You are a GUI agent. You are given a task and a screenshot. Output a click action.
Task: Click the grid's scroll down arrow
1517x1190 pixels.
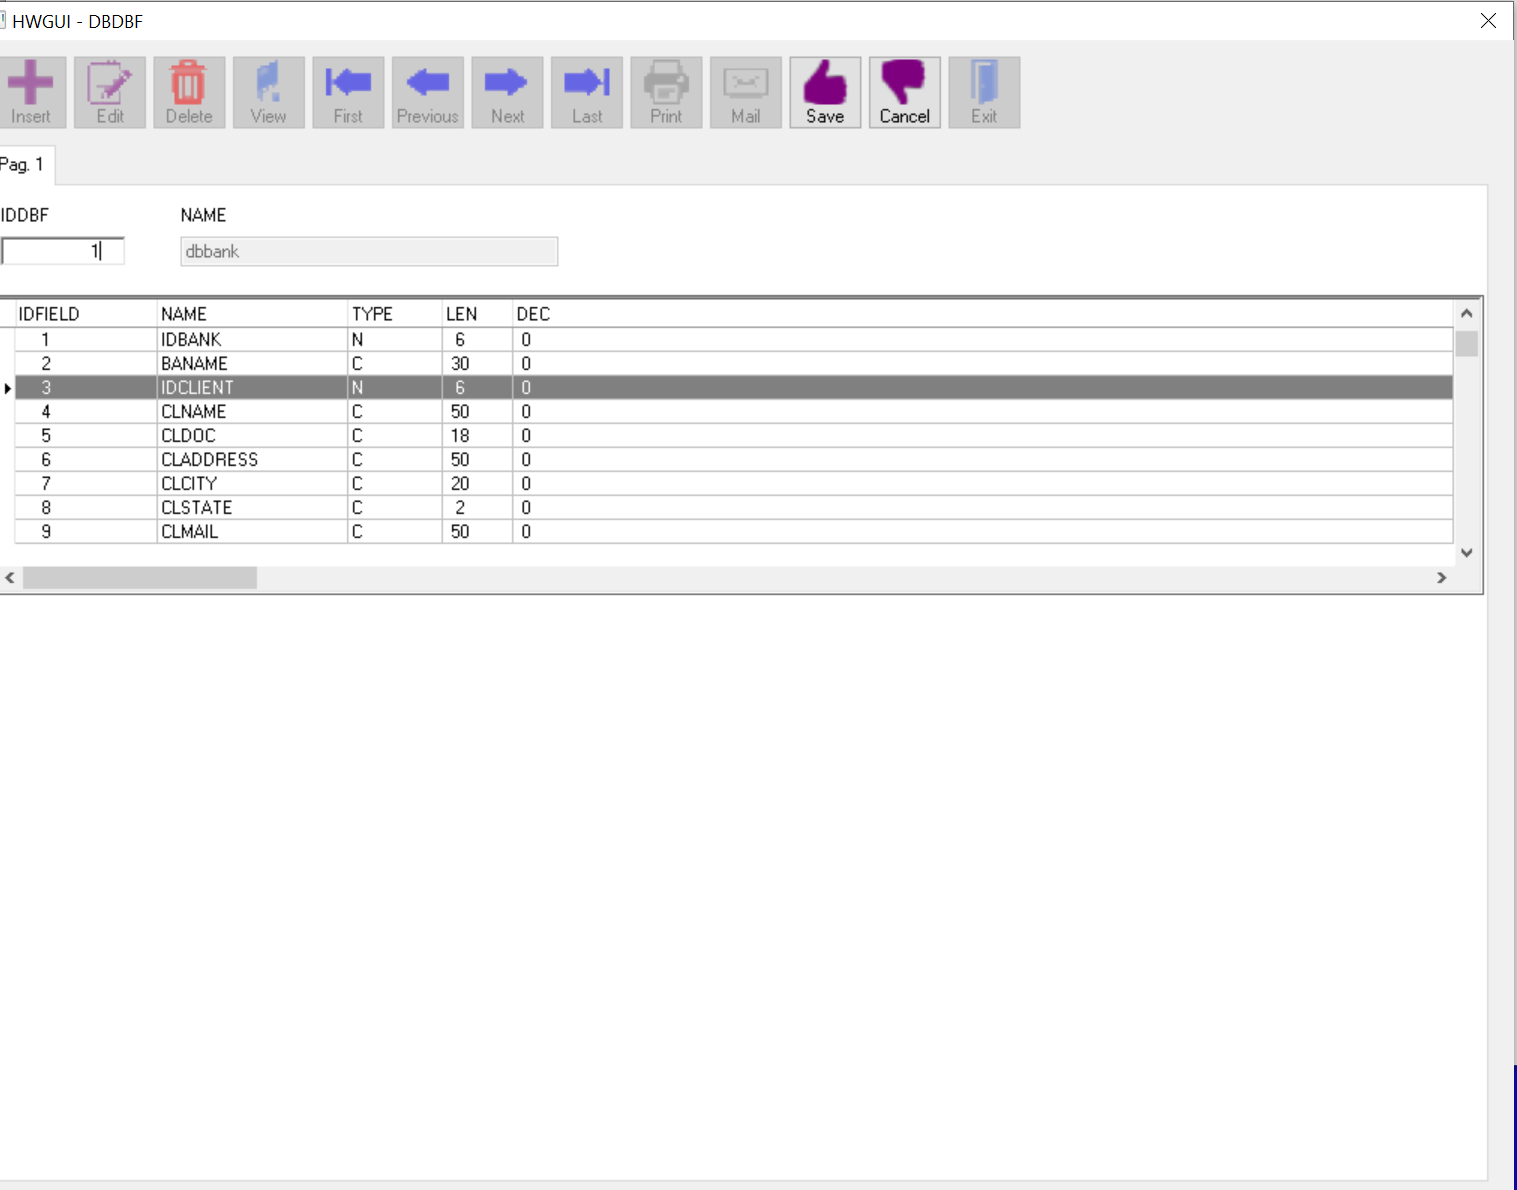tap(1467, 553)
